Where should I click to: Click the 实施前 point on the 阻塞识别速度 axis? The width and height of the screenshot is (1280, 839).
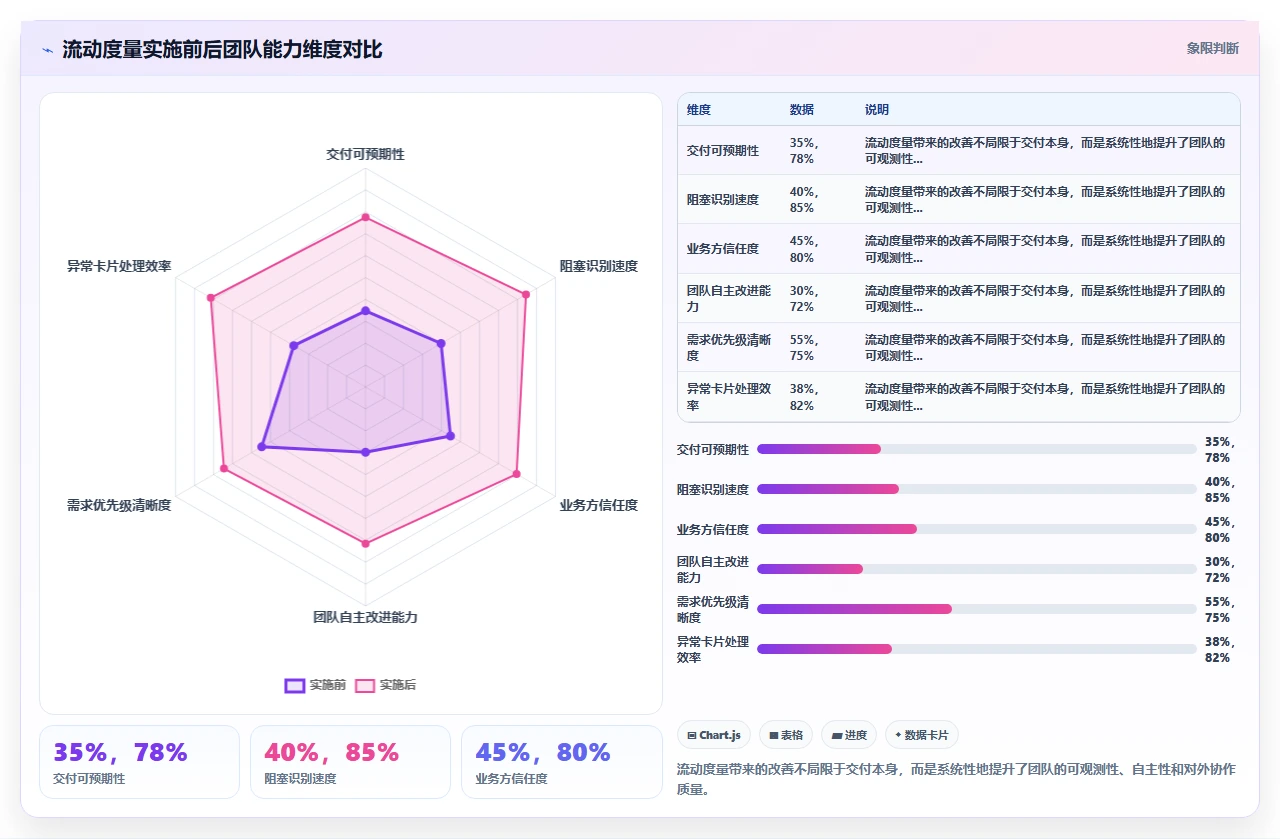click(x=441, y=343)
